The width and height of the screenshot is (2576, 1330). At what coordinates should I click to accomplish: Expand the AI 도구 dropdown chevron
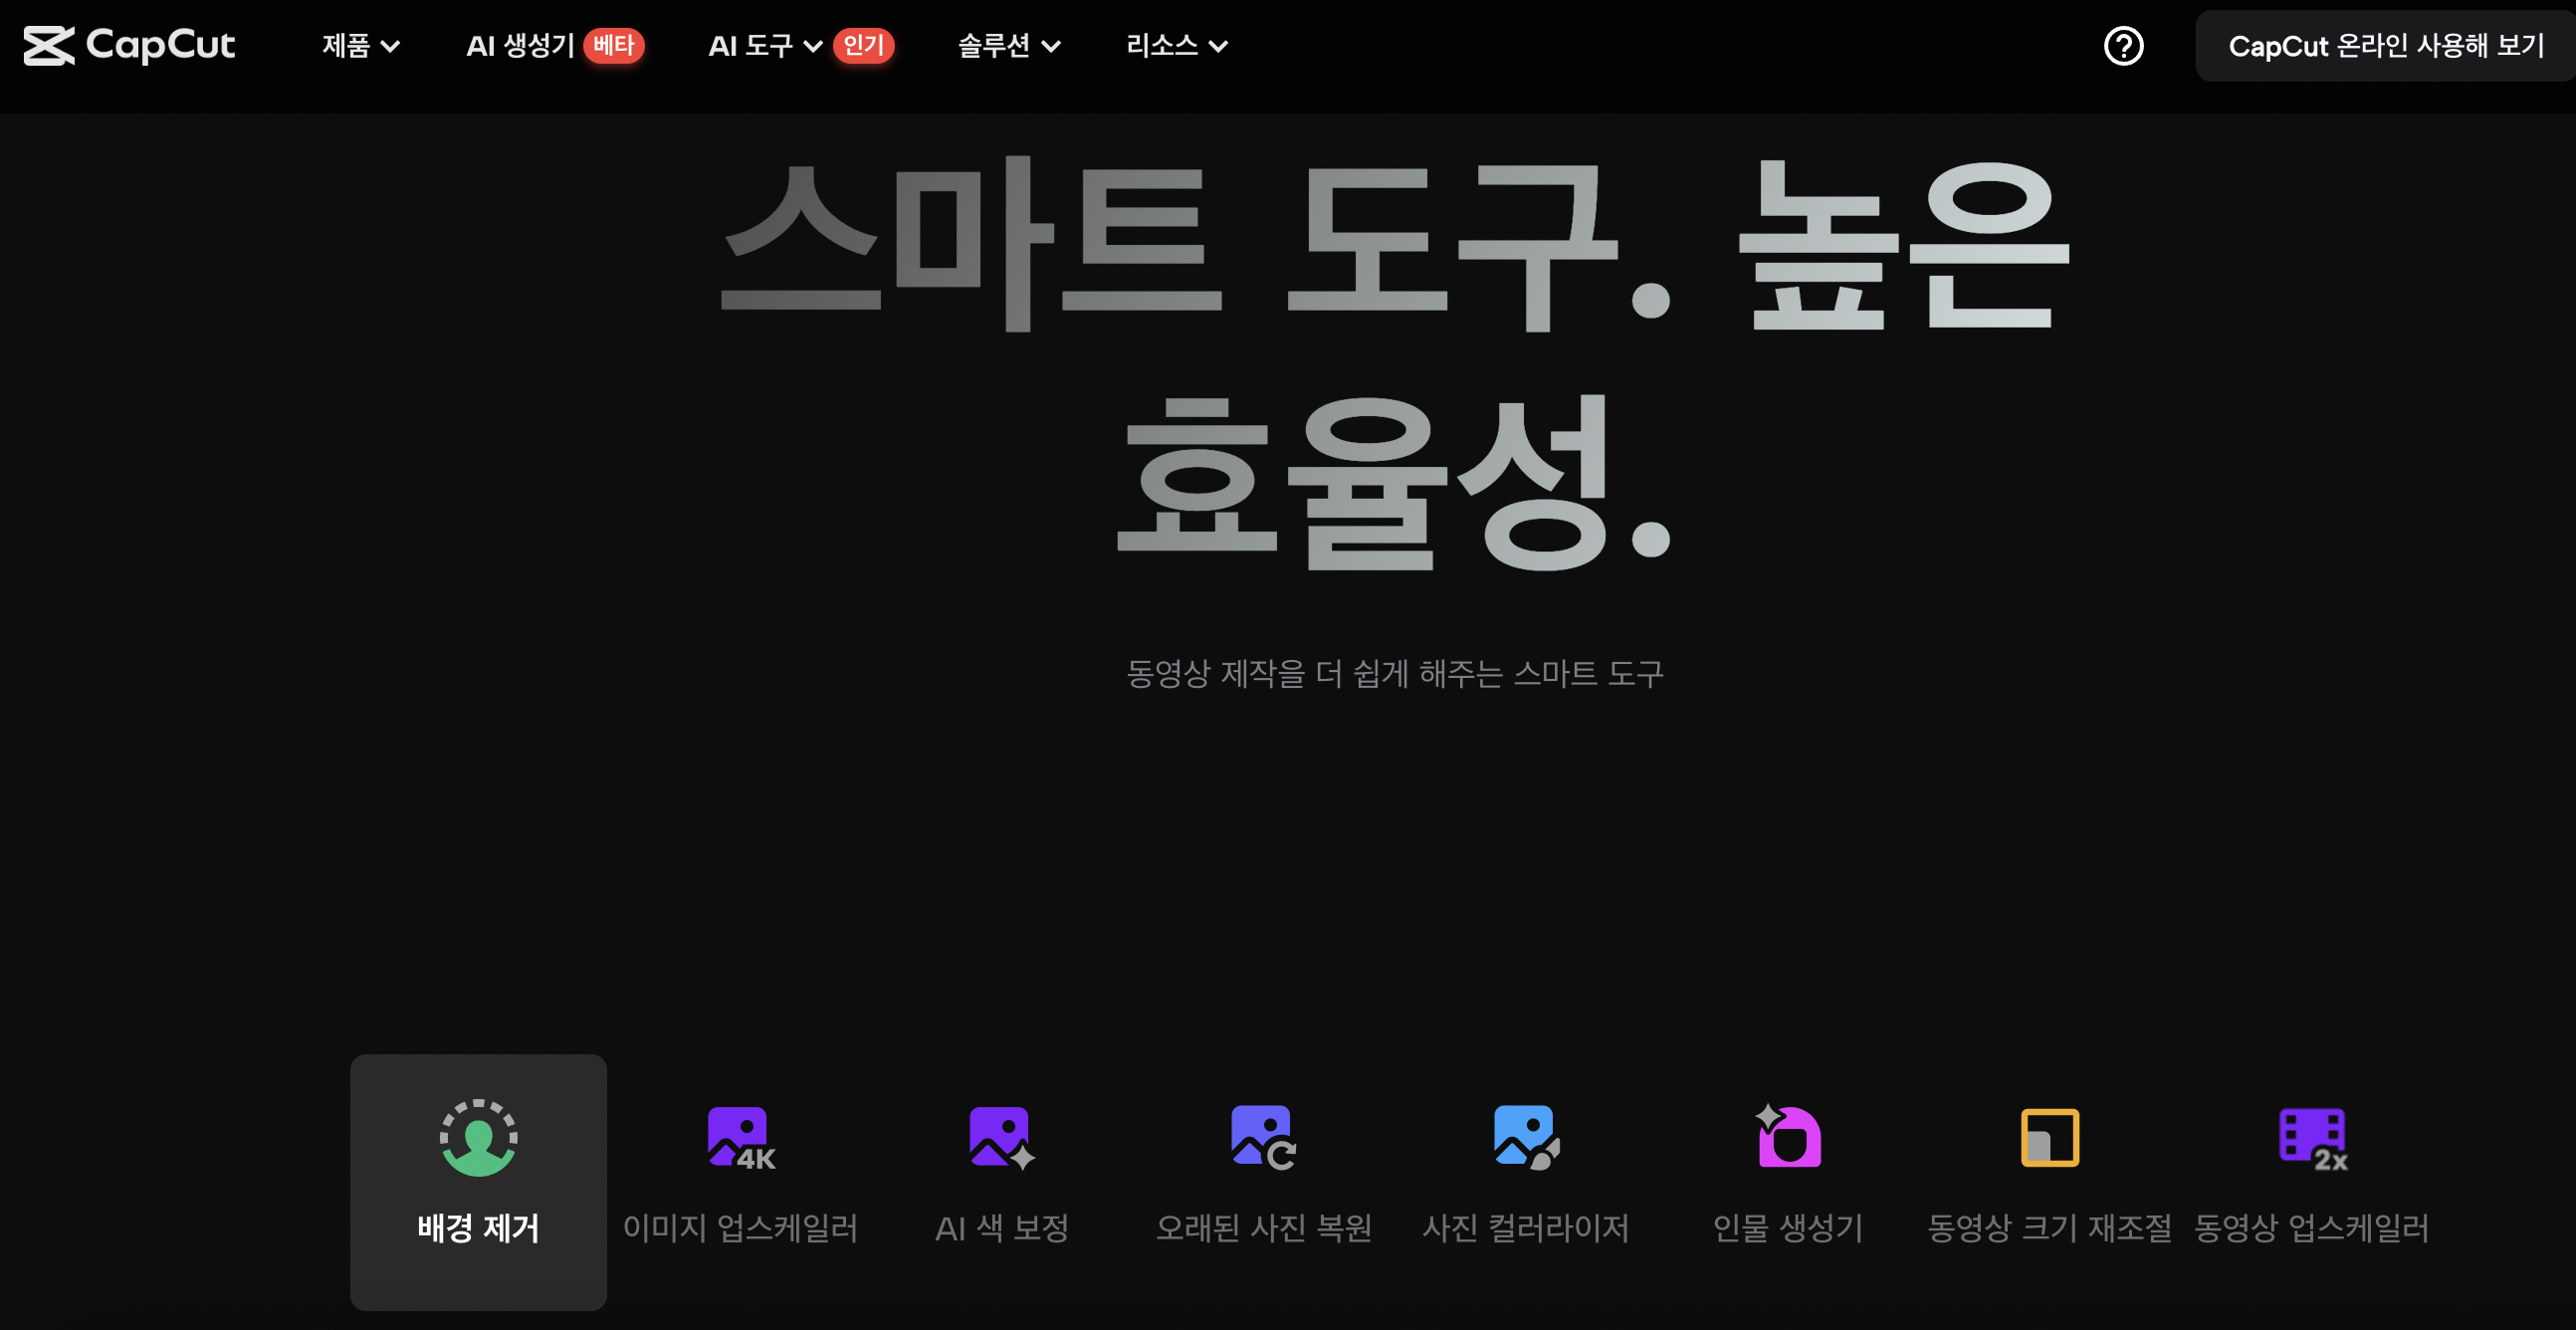(813, 47)
